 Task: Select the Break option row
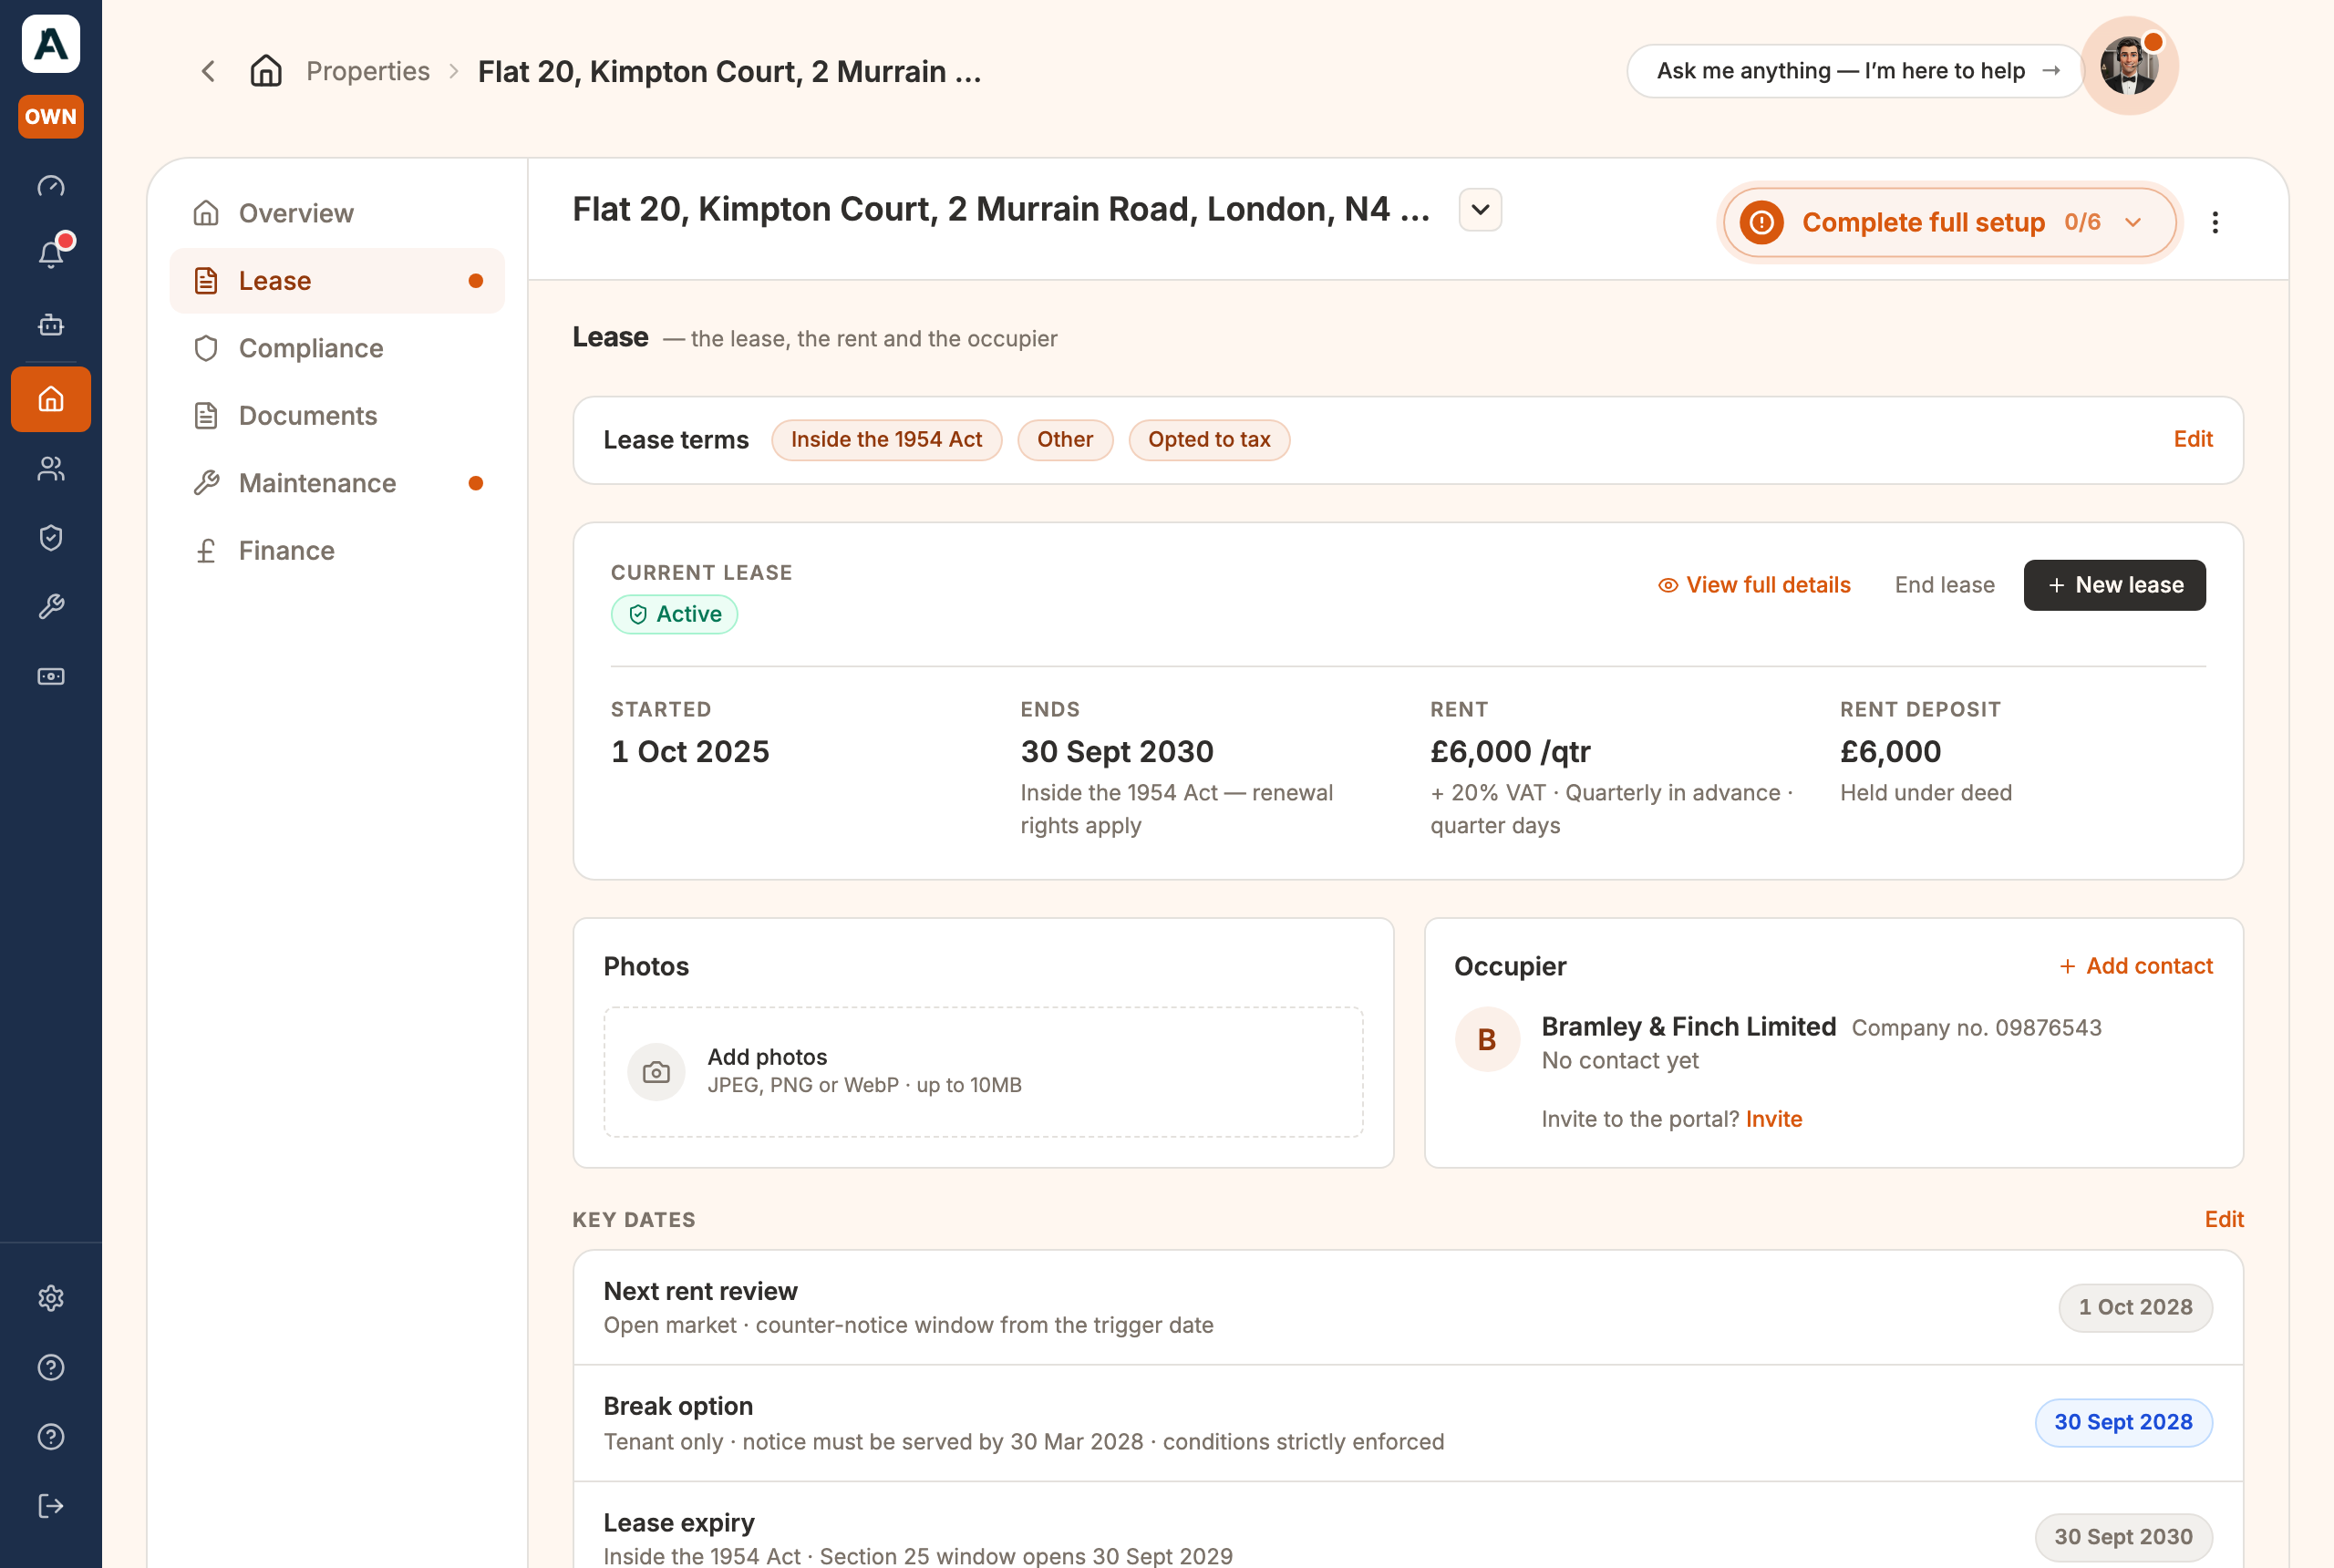pos(1408,1423)
